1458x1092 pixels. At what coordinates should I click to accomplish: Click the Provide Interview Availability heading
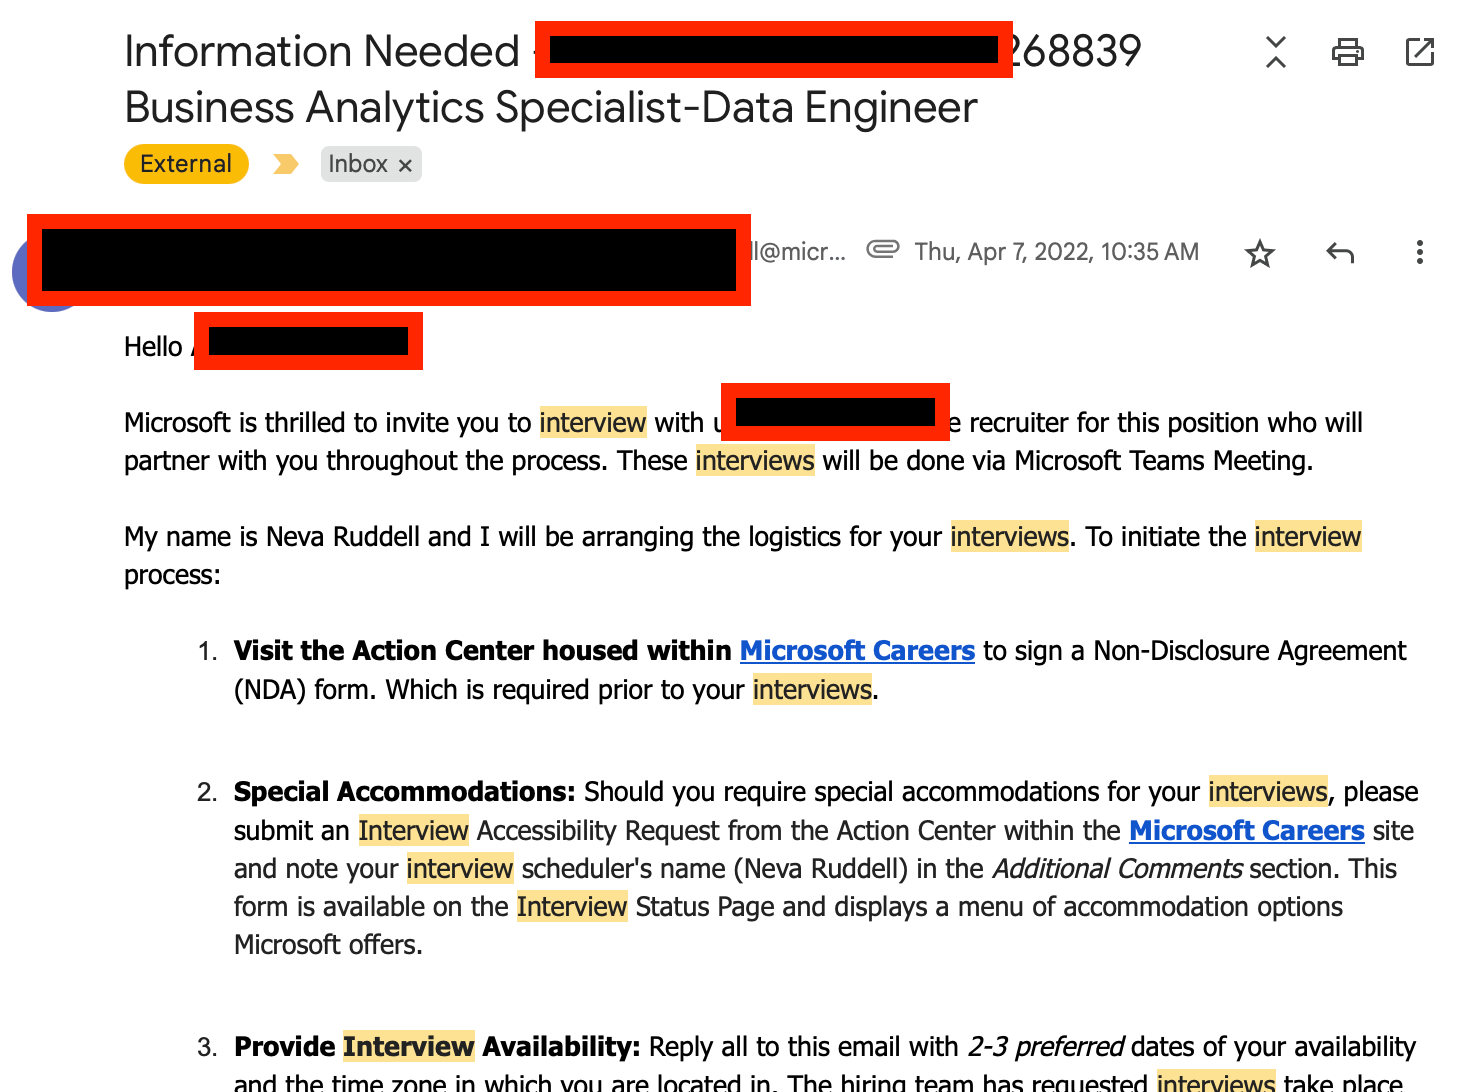pyautogui.click(x=436, y=1047)
